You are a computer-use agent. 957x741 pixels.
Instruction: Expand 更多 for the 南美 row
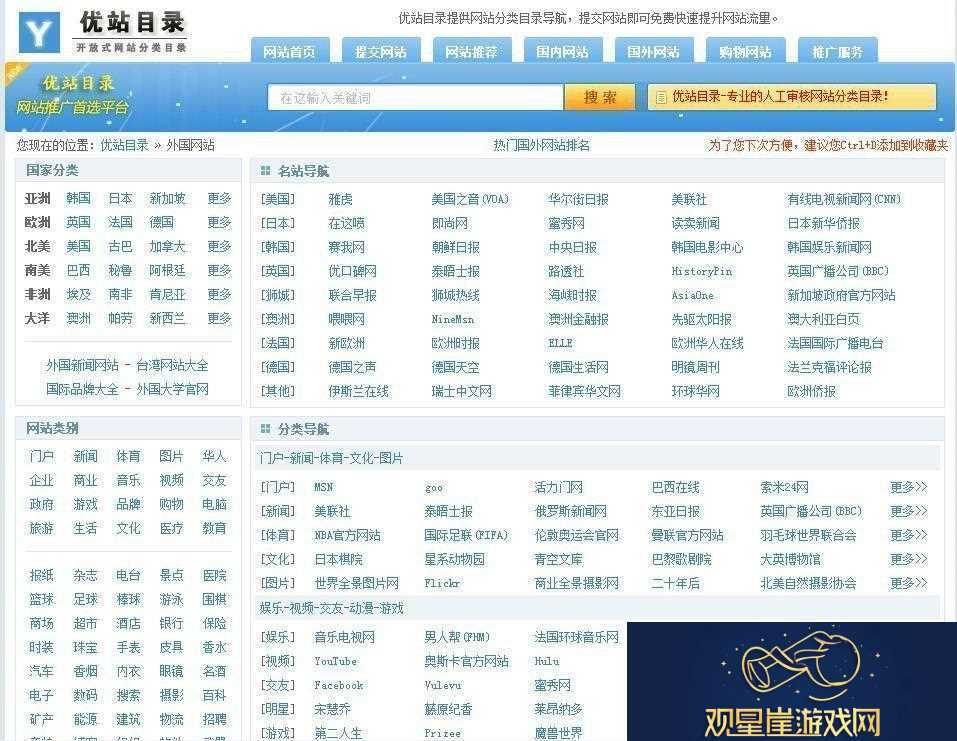[219, 270]
